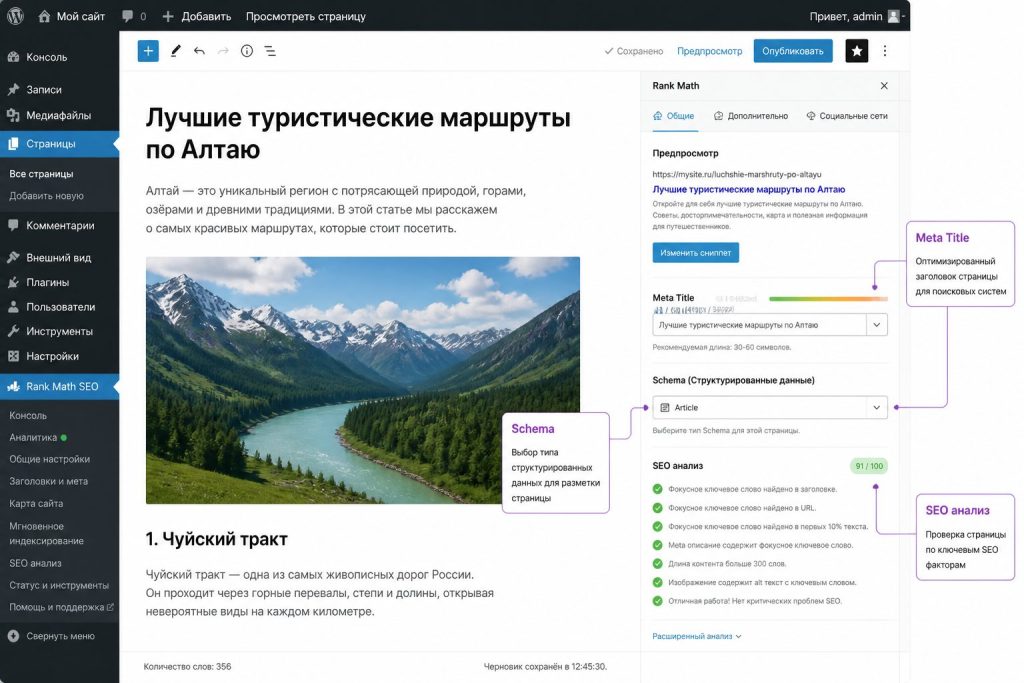Click Все страницы submenu item
The image size is (1024, 683).
[41, 174]
